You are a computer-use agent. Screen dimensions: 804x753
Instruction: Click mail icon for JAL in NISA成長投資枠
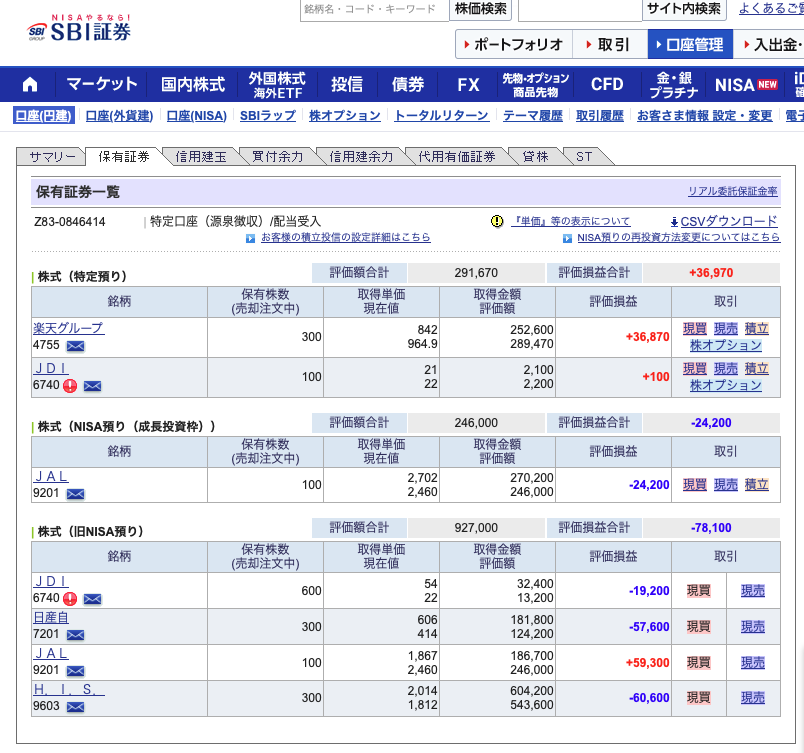click(x=75, y=493)
